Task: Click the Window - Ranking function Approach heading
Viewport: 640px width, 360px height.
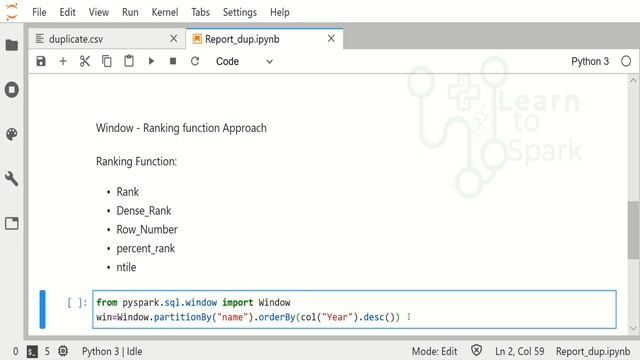Action: pos(181,128)
